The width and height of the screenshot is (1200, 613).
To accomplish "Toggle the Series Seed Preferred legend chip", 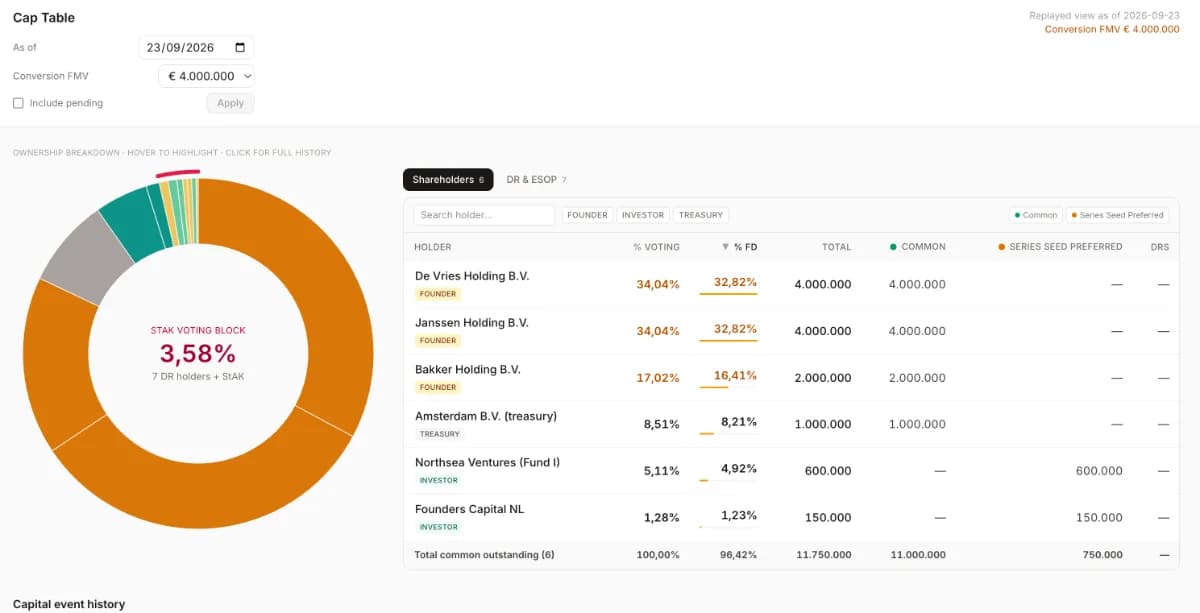I will tap(1118, 215).
